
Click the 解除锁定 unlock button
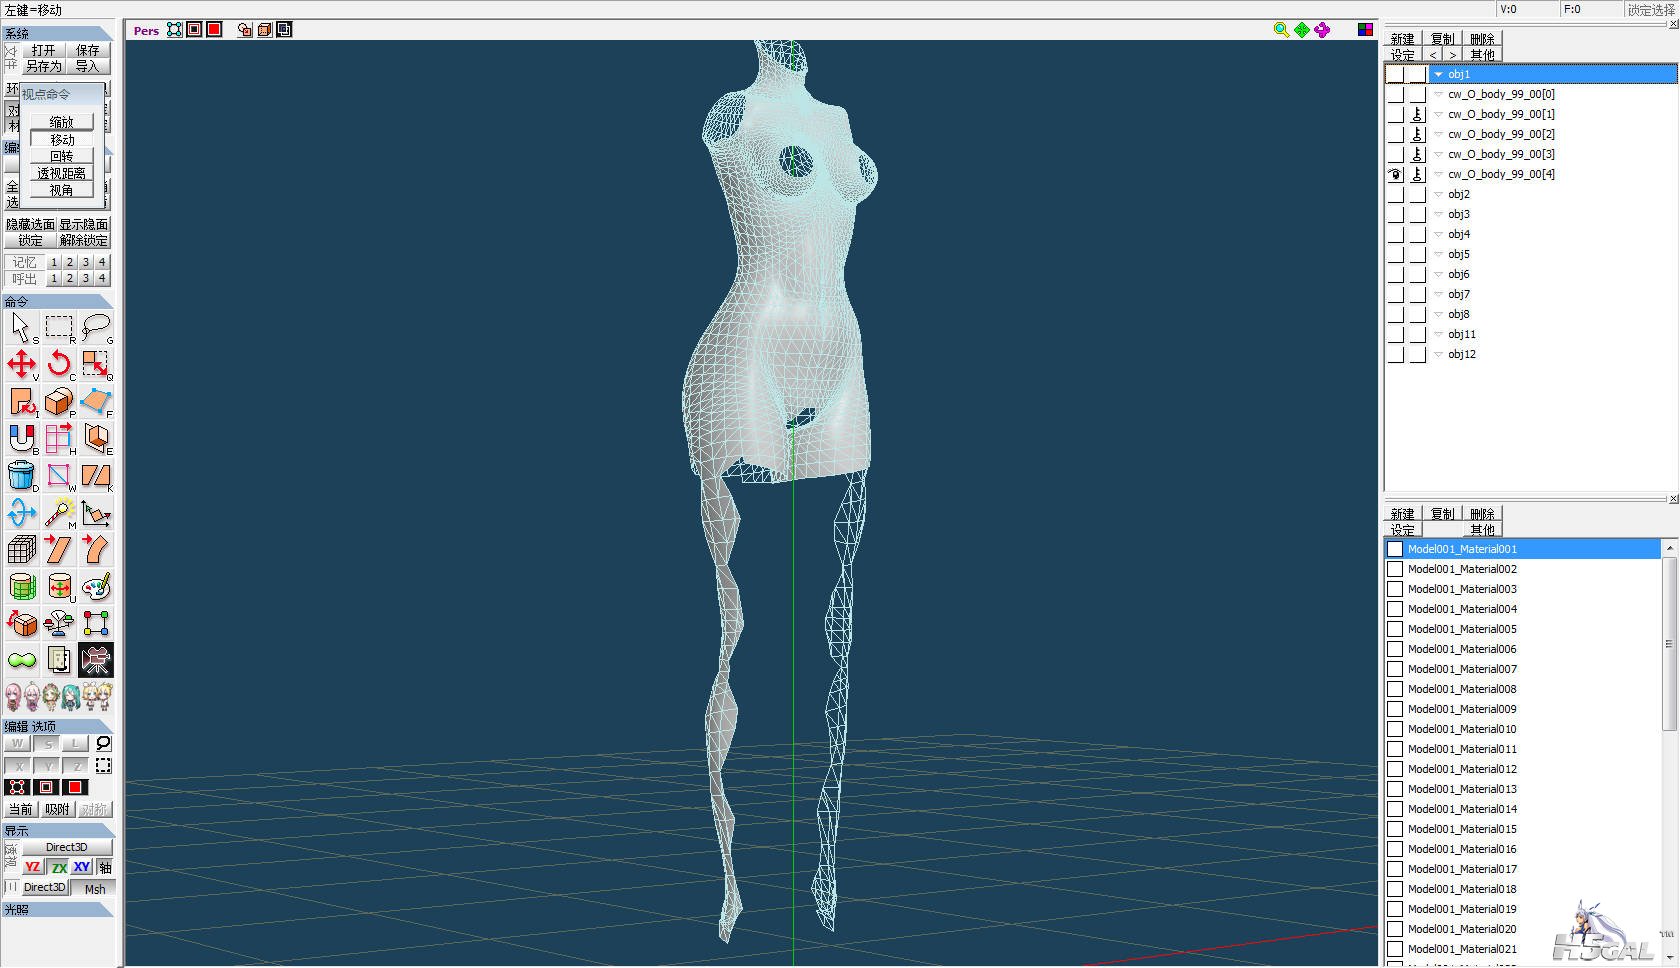coord(84,240)
